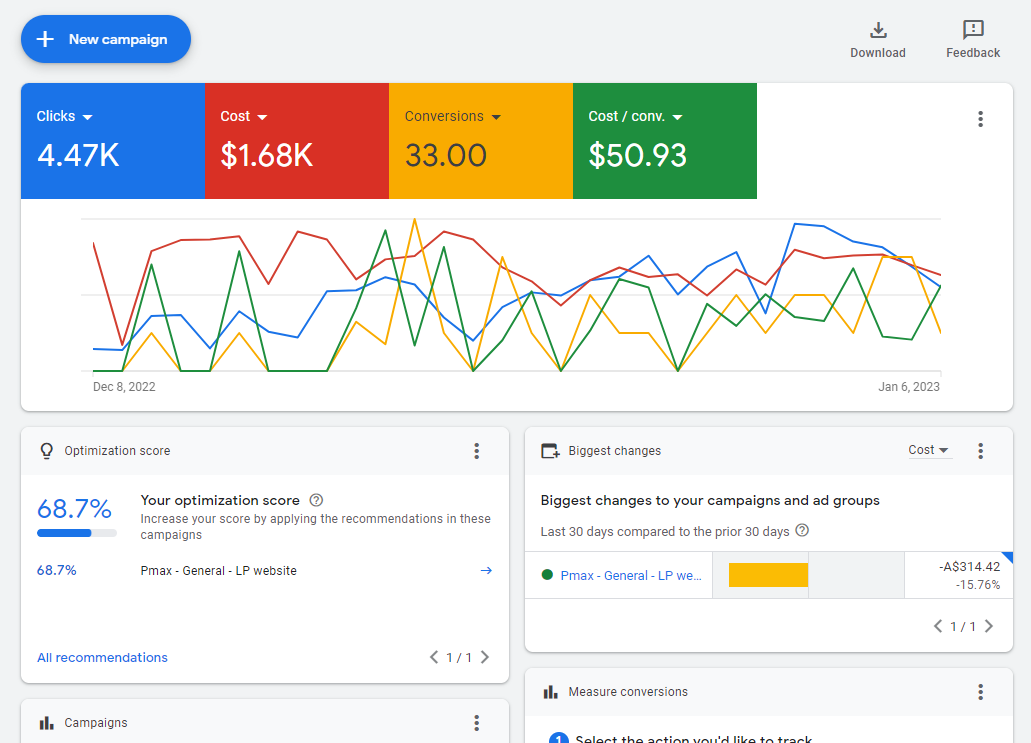Click the 4.47K clicks value
Image resolution: width=1031 pixels, height=743 pixels.
78,156
